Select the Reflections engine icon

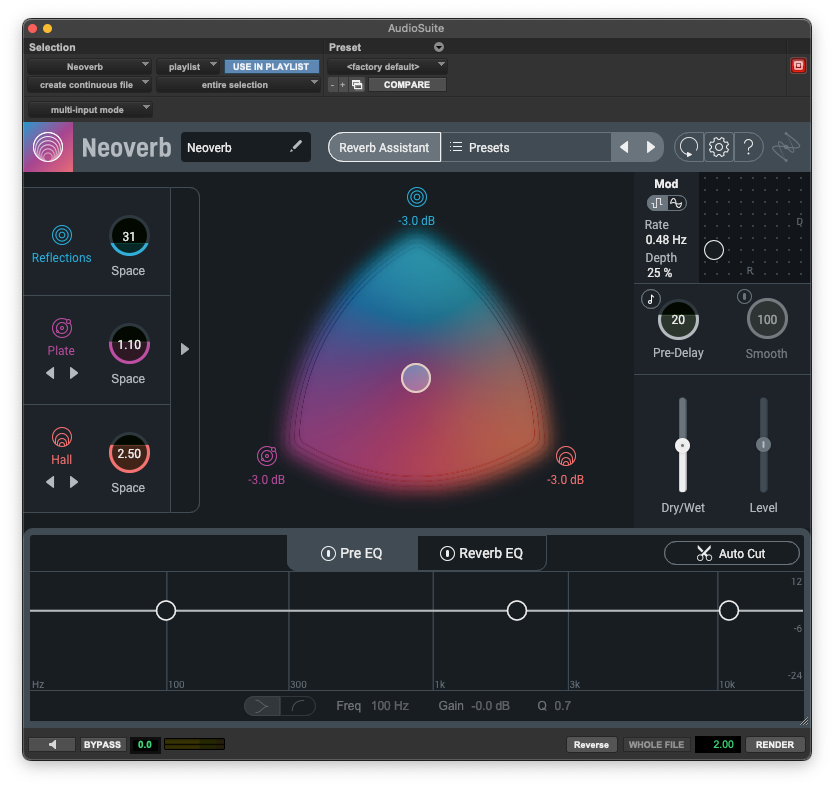(x=61, y=236)
